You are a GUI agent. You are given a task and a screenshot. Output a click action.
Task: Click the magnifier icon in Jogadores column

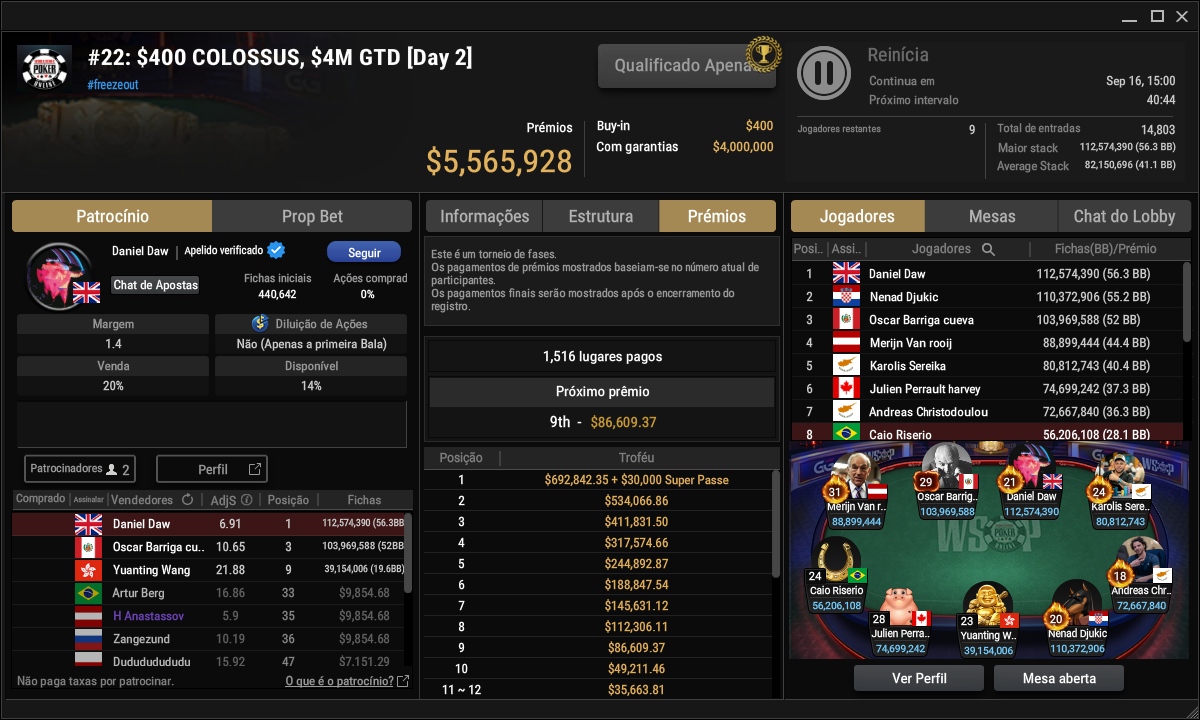(x=988, y=249)
